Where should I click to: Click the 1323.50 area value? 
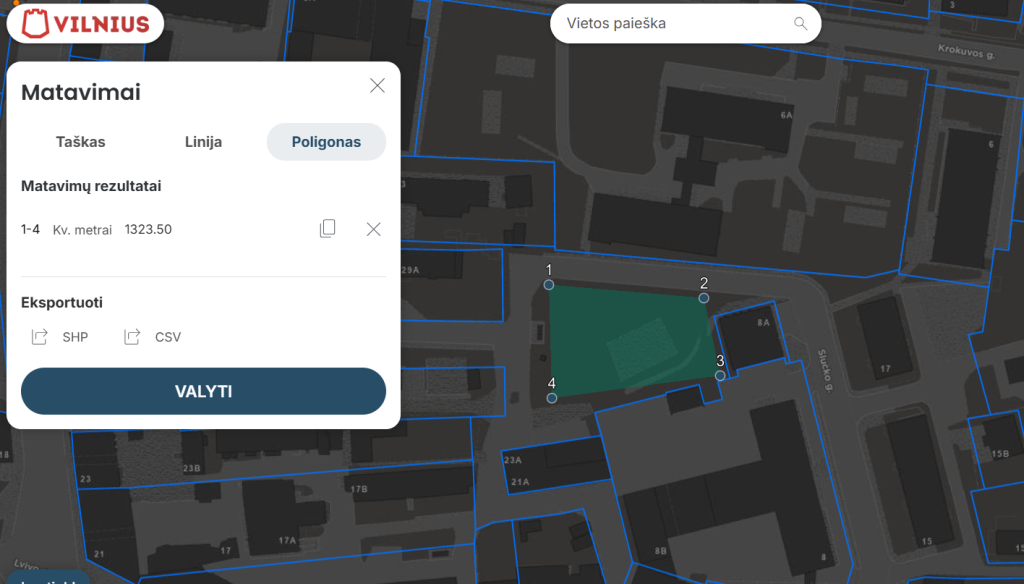(x=148, y=229)
